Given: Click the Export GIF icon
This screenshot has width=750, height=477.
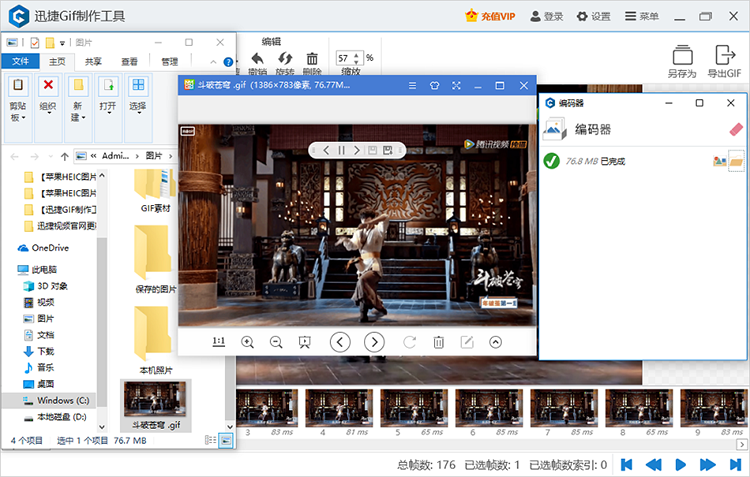Looking at the screenshot, I should coord(724,62).
